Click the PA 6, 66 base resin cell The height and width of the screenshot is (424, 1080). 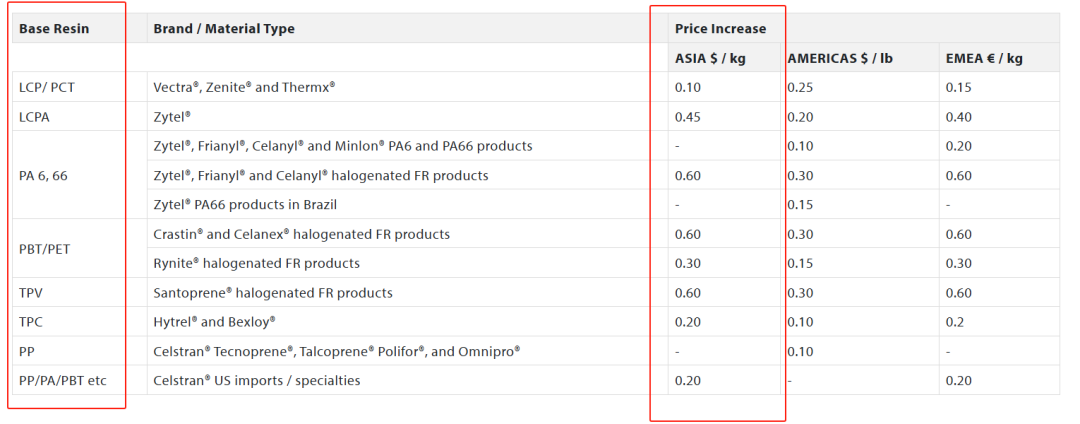coord(45,176)
